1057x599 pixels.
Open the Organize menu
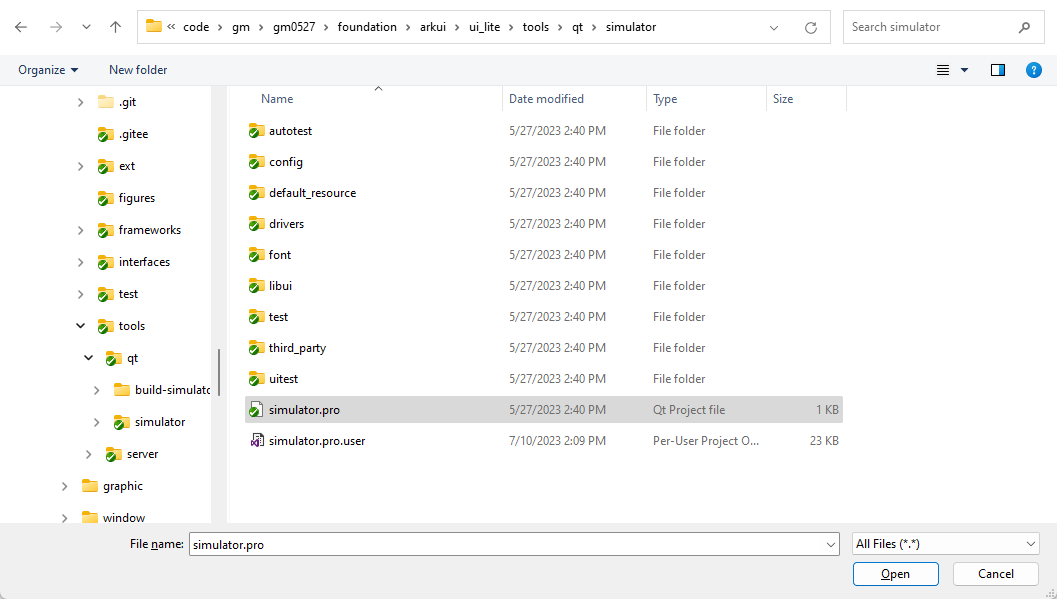click(x=48, y=70)
